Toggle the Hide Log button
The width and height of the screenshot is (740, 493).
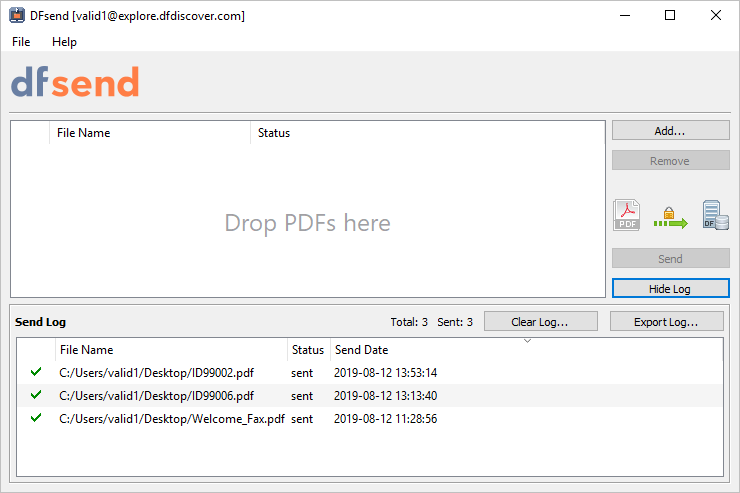tap(671, 289)
